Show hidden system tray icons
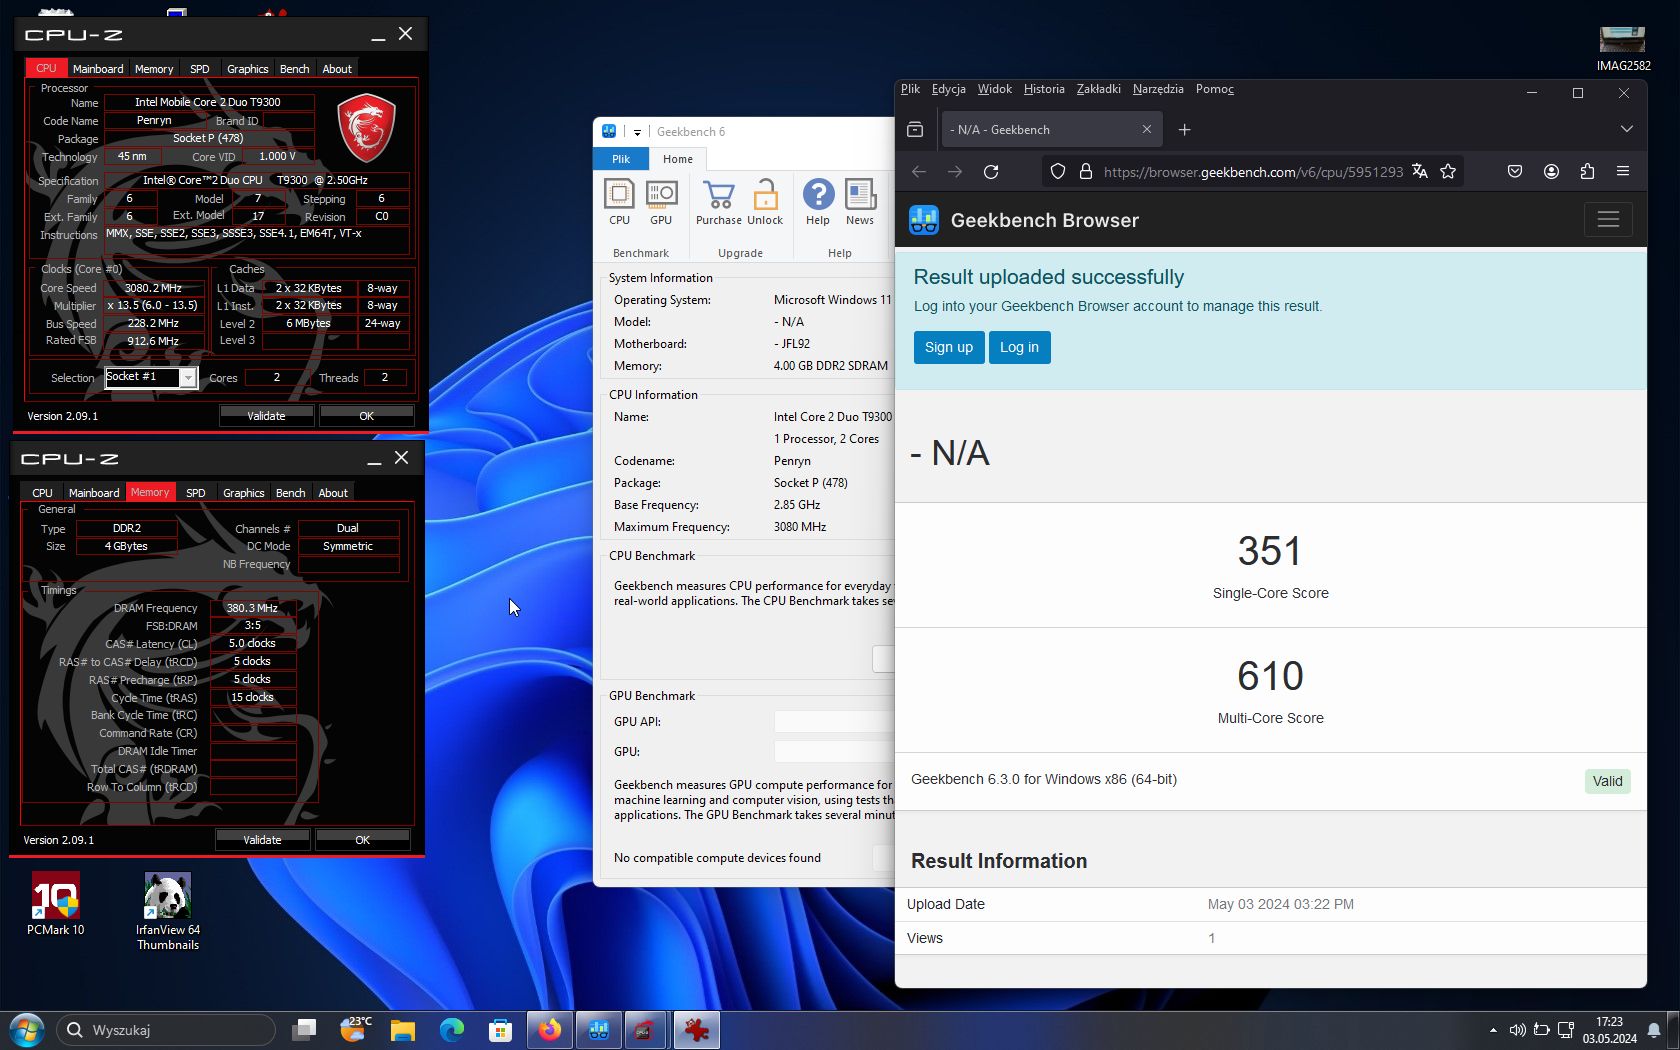This screenshot has height=1050, width=1680. (x=1493, y=1030)
